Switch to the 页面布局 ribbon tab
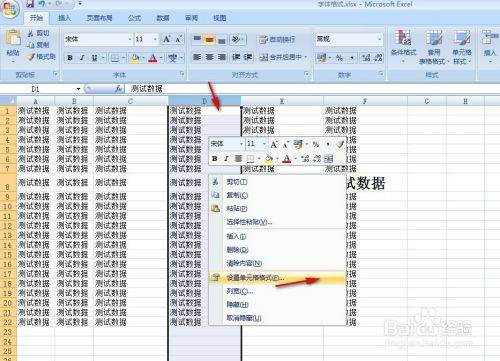Image resolution: width=500 pixels, height=361 pixels. coord(99,18)
